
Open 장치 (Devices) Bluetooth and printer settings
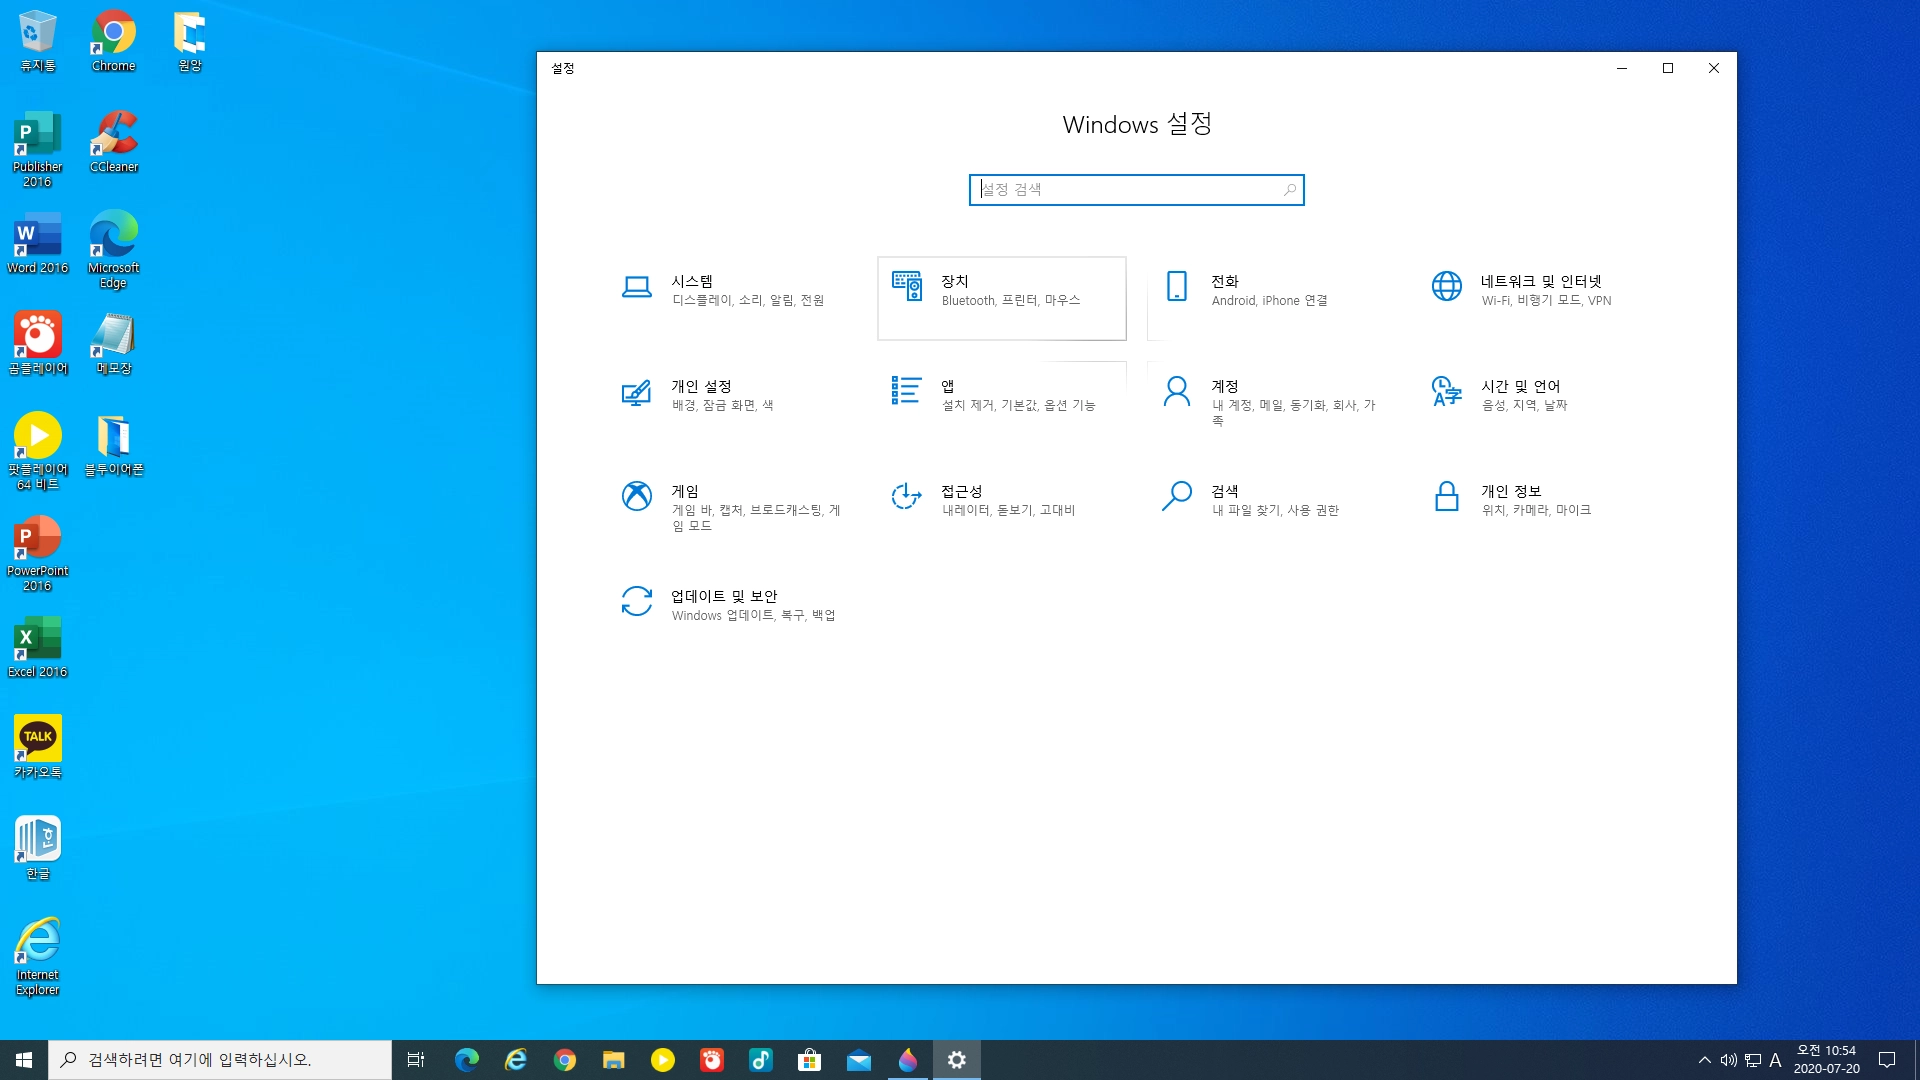pos(1000,290)
